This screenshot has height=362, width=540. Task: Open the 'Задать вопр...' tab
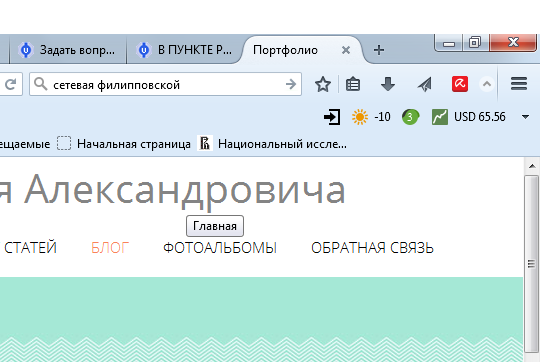point(67,50)
